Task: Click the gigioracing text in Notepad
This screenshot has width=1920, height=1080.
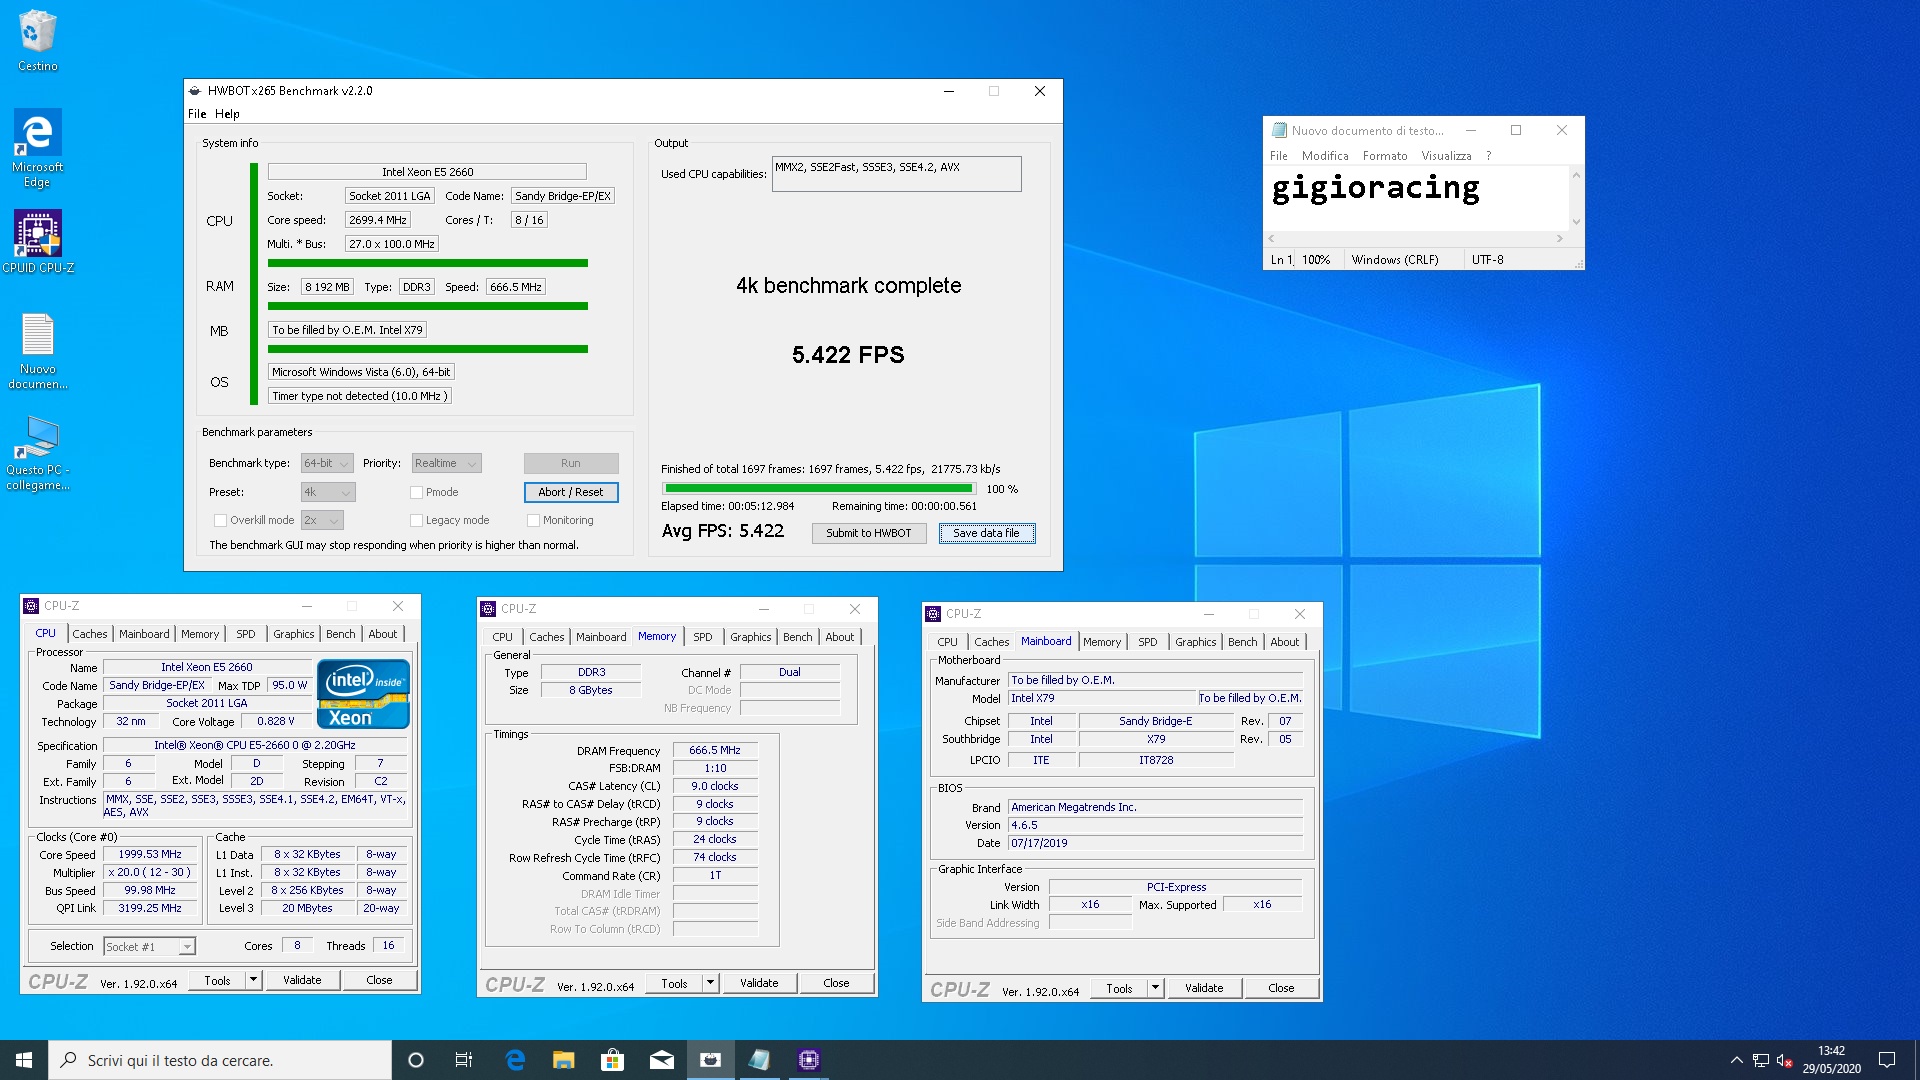Action: [1375, 189]
